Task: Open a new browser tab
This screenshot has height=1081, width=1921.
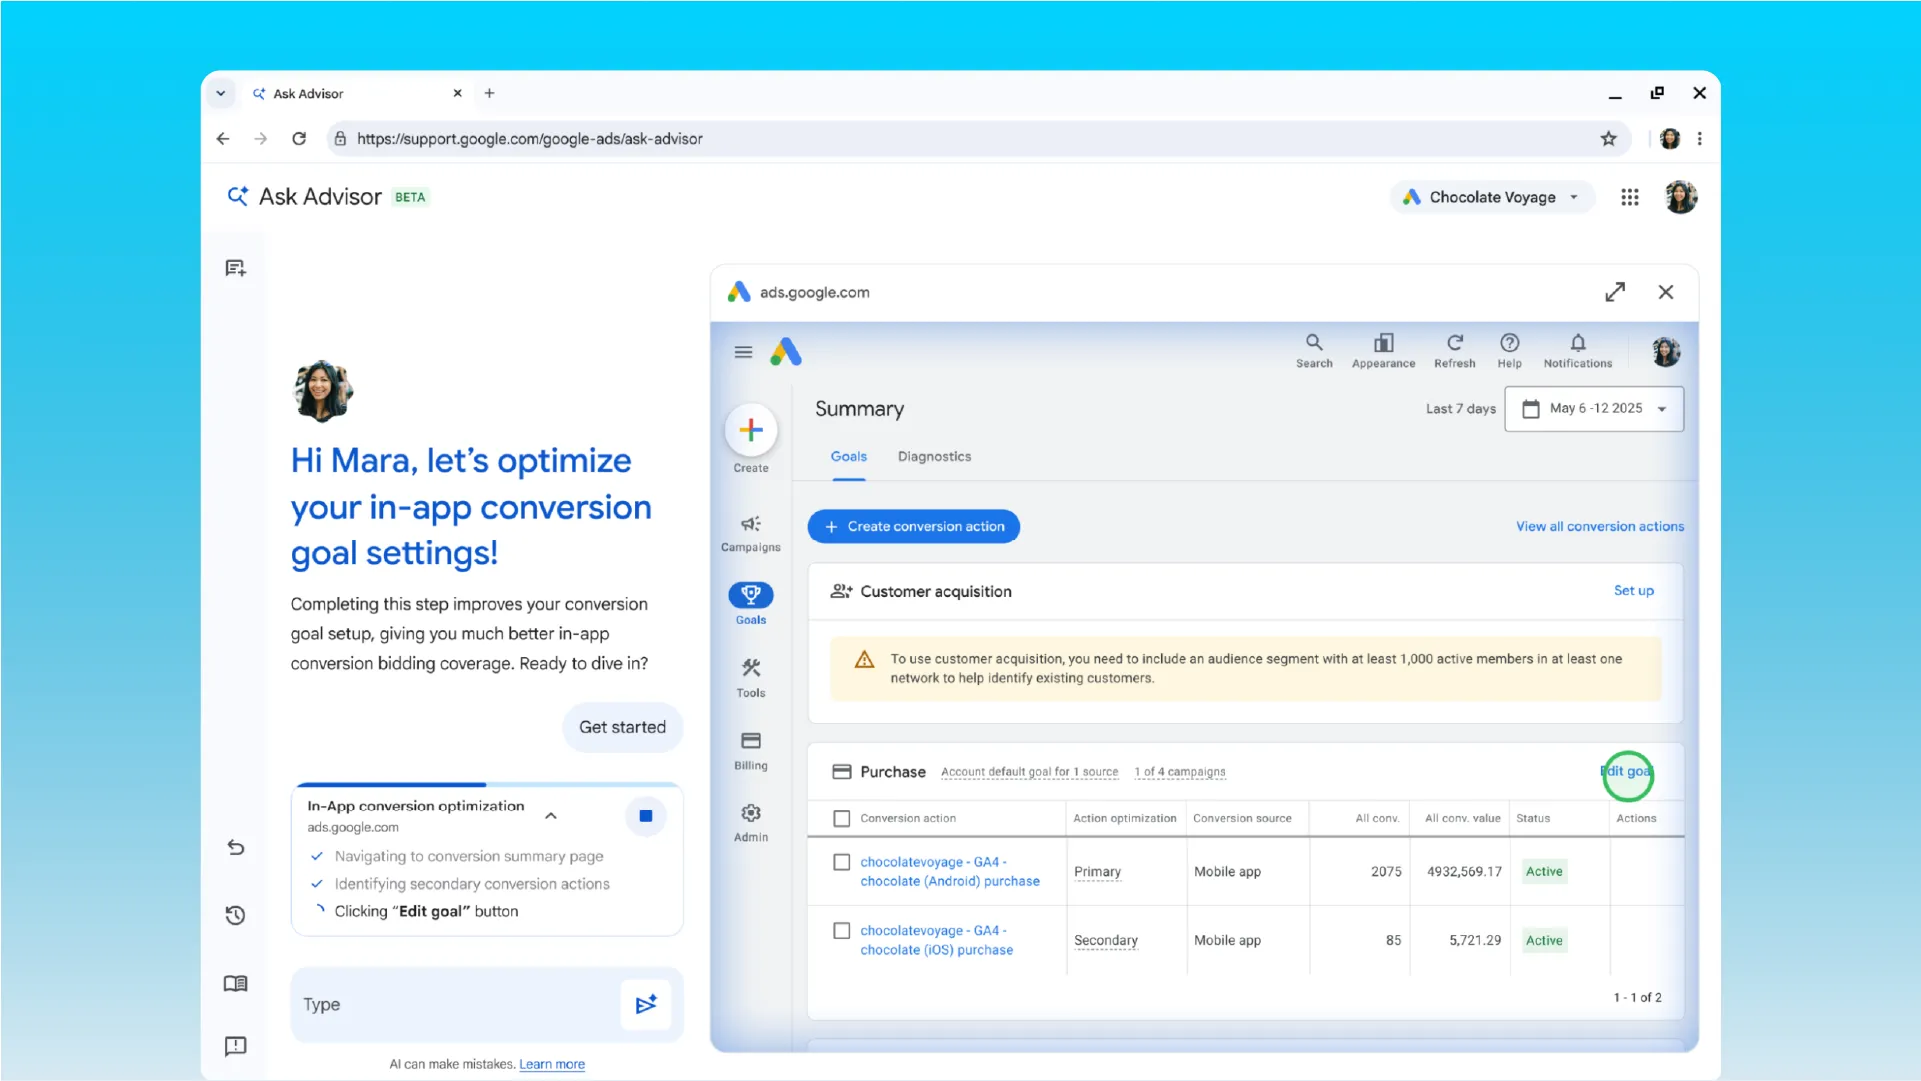Action: click(489, 93)
